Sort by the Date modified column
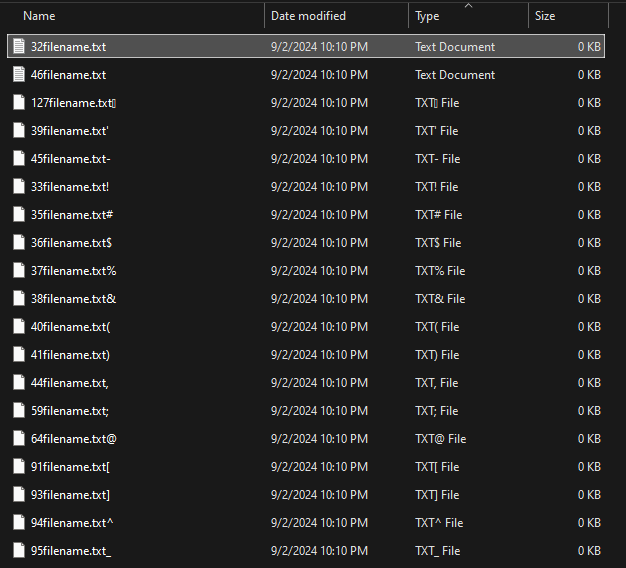Image resolution: width=626 pixels, height=568 pixels. coord(308,16)
